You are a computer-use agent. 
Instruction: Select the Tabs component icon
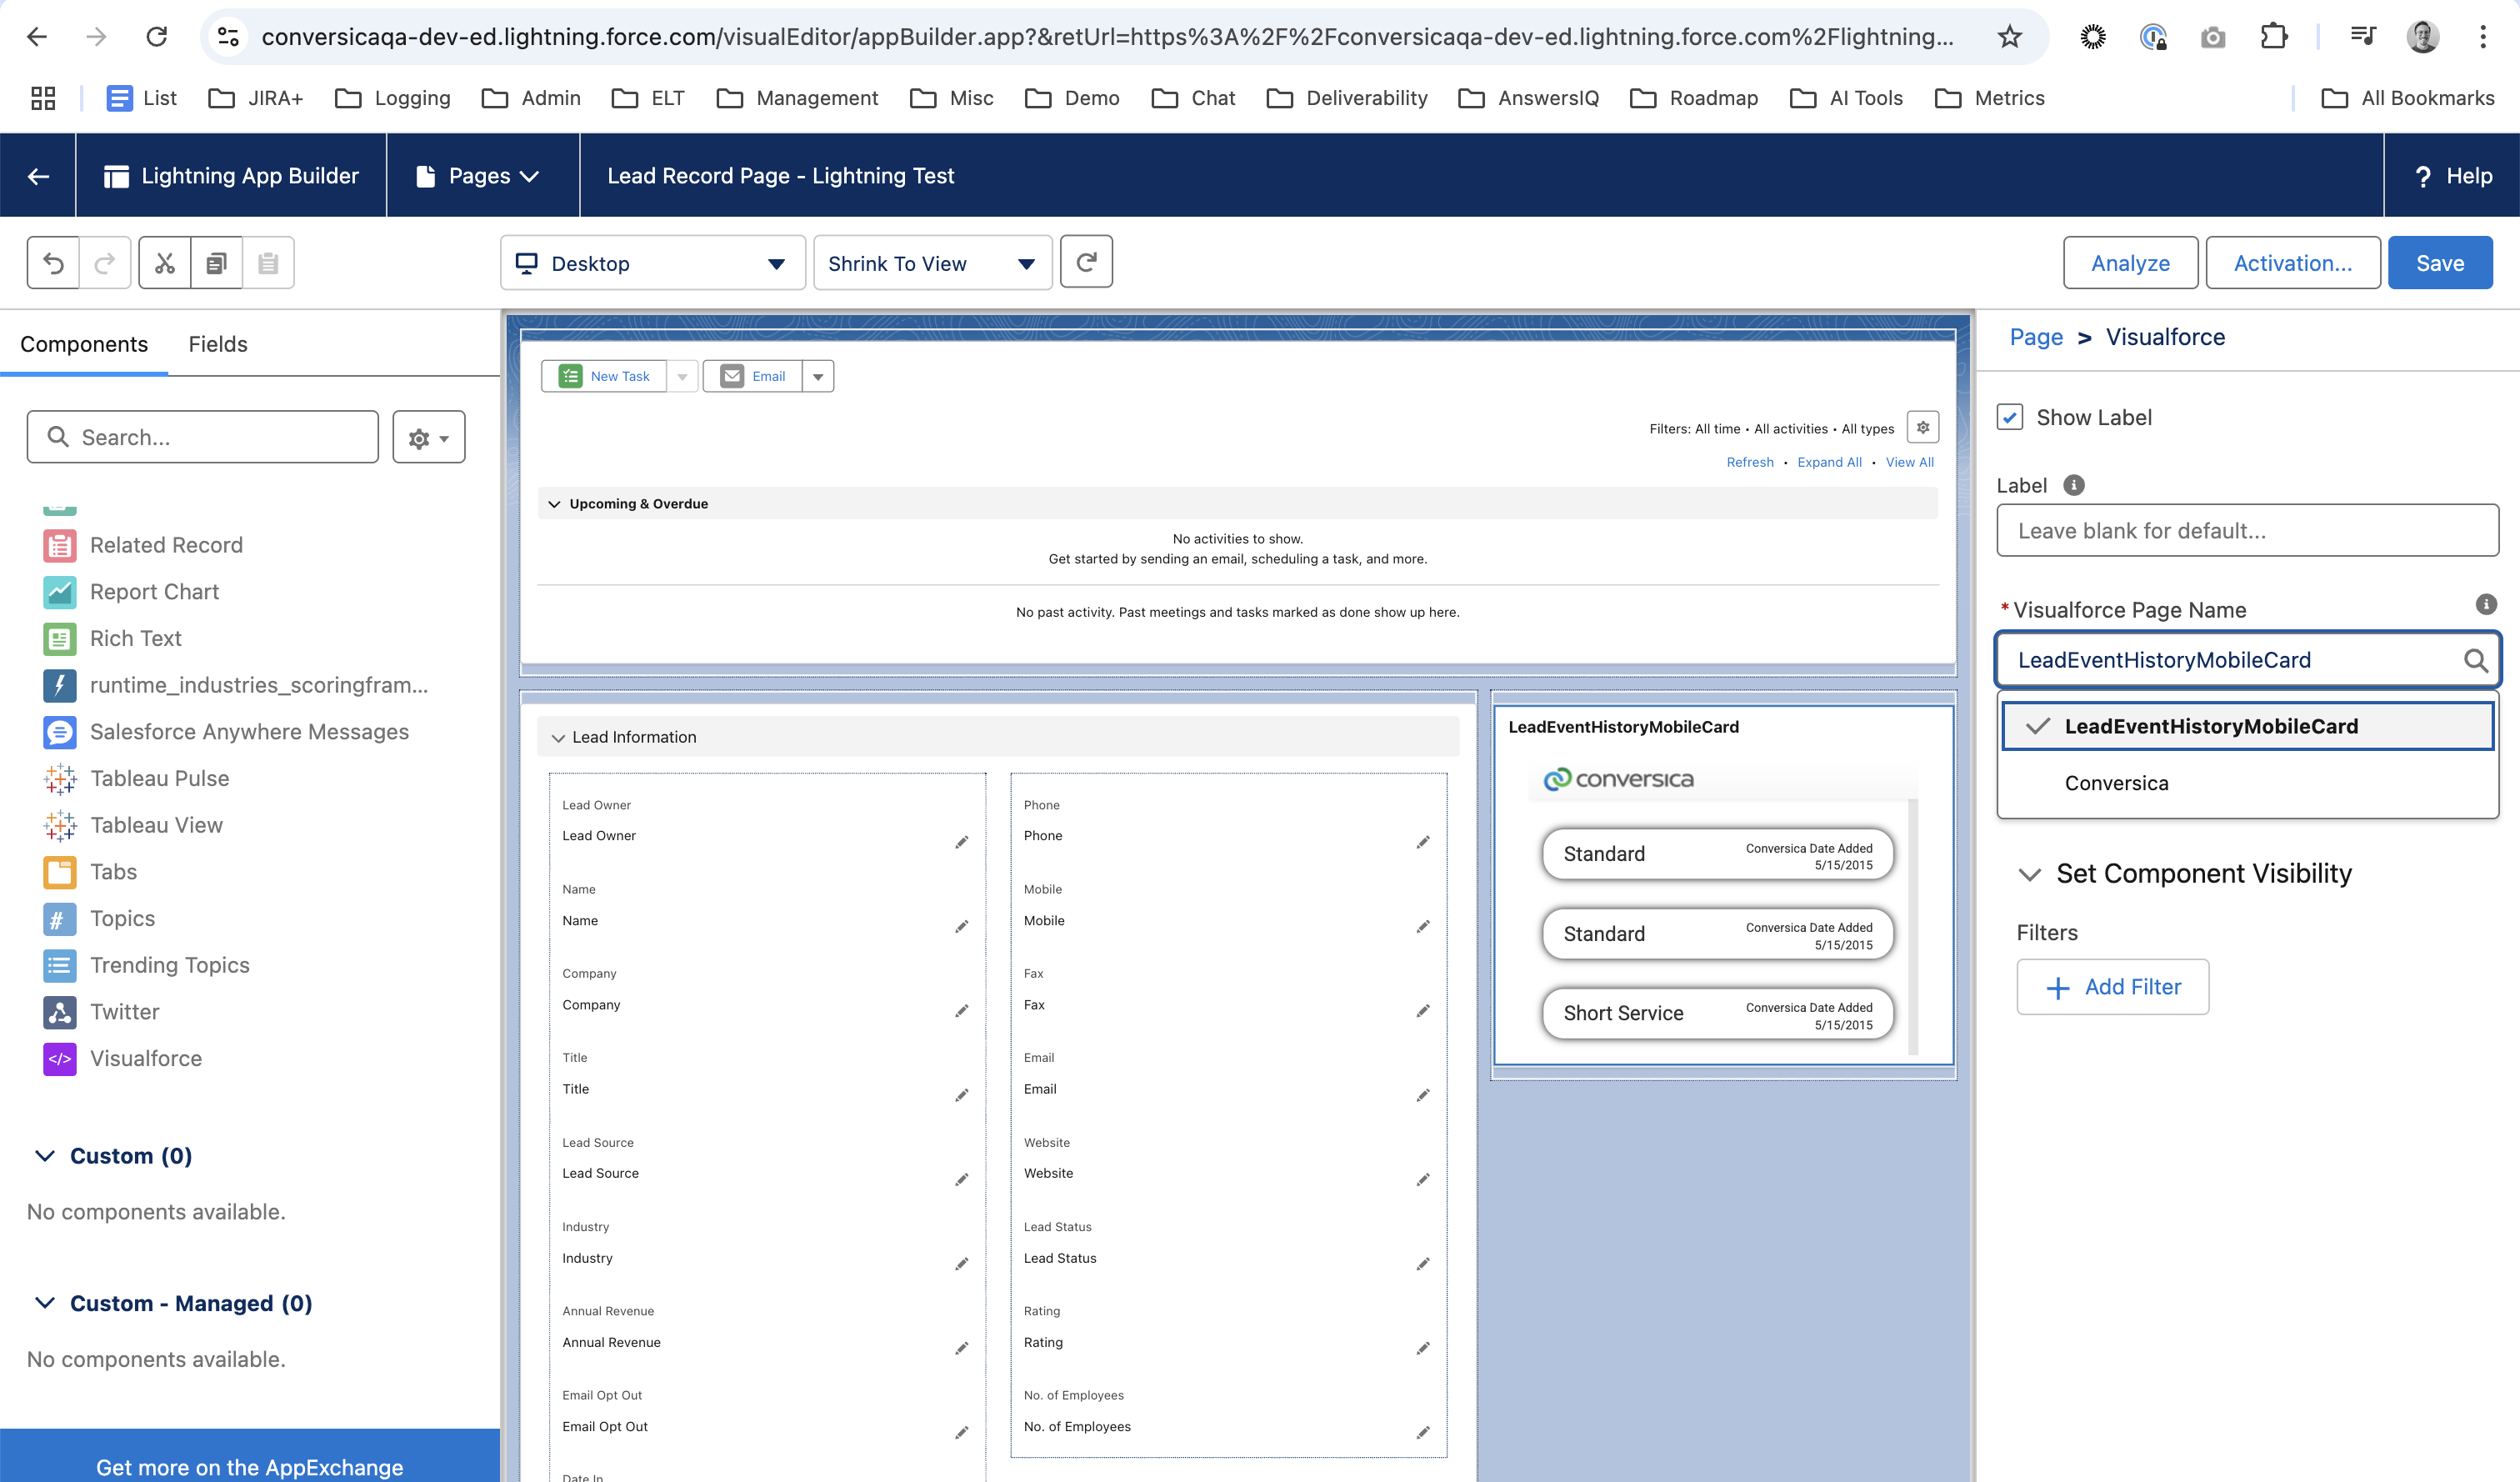(59, 872)
